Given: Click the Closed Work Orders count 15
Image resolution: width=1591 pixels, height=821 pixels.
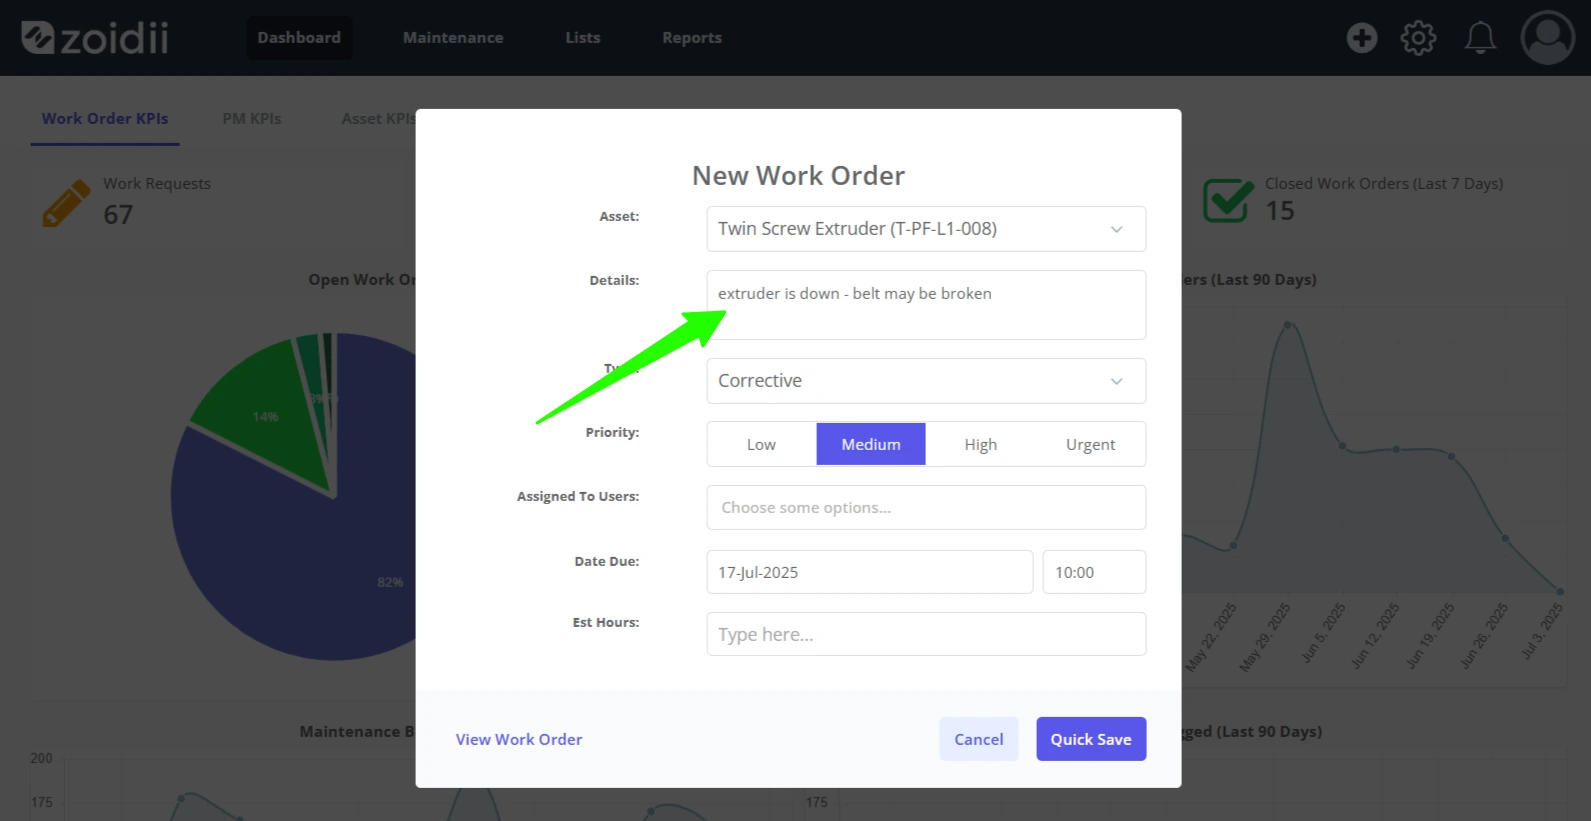Looking at the screenshot, I should click(x=1280, y=211).
